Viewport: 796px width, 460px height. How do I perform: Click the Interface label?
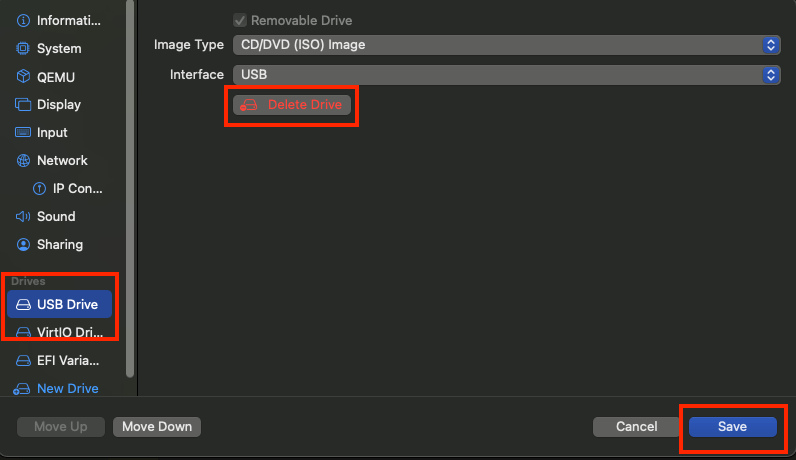(x=197, y=75)
